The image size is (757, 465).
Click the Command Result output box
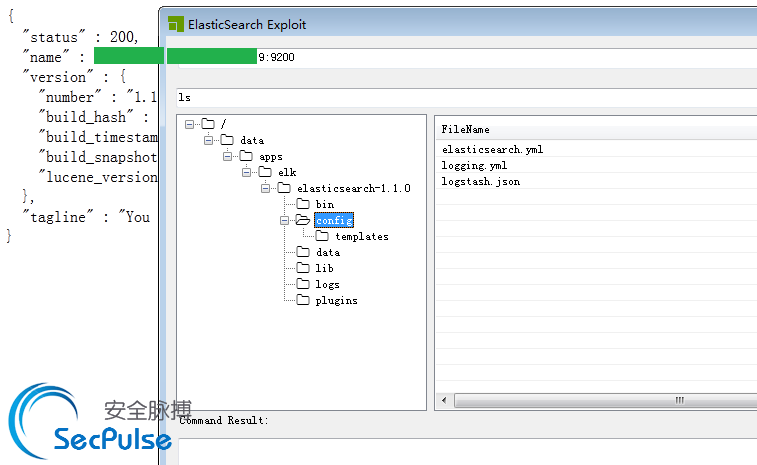click(x=468, y=452)
